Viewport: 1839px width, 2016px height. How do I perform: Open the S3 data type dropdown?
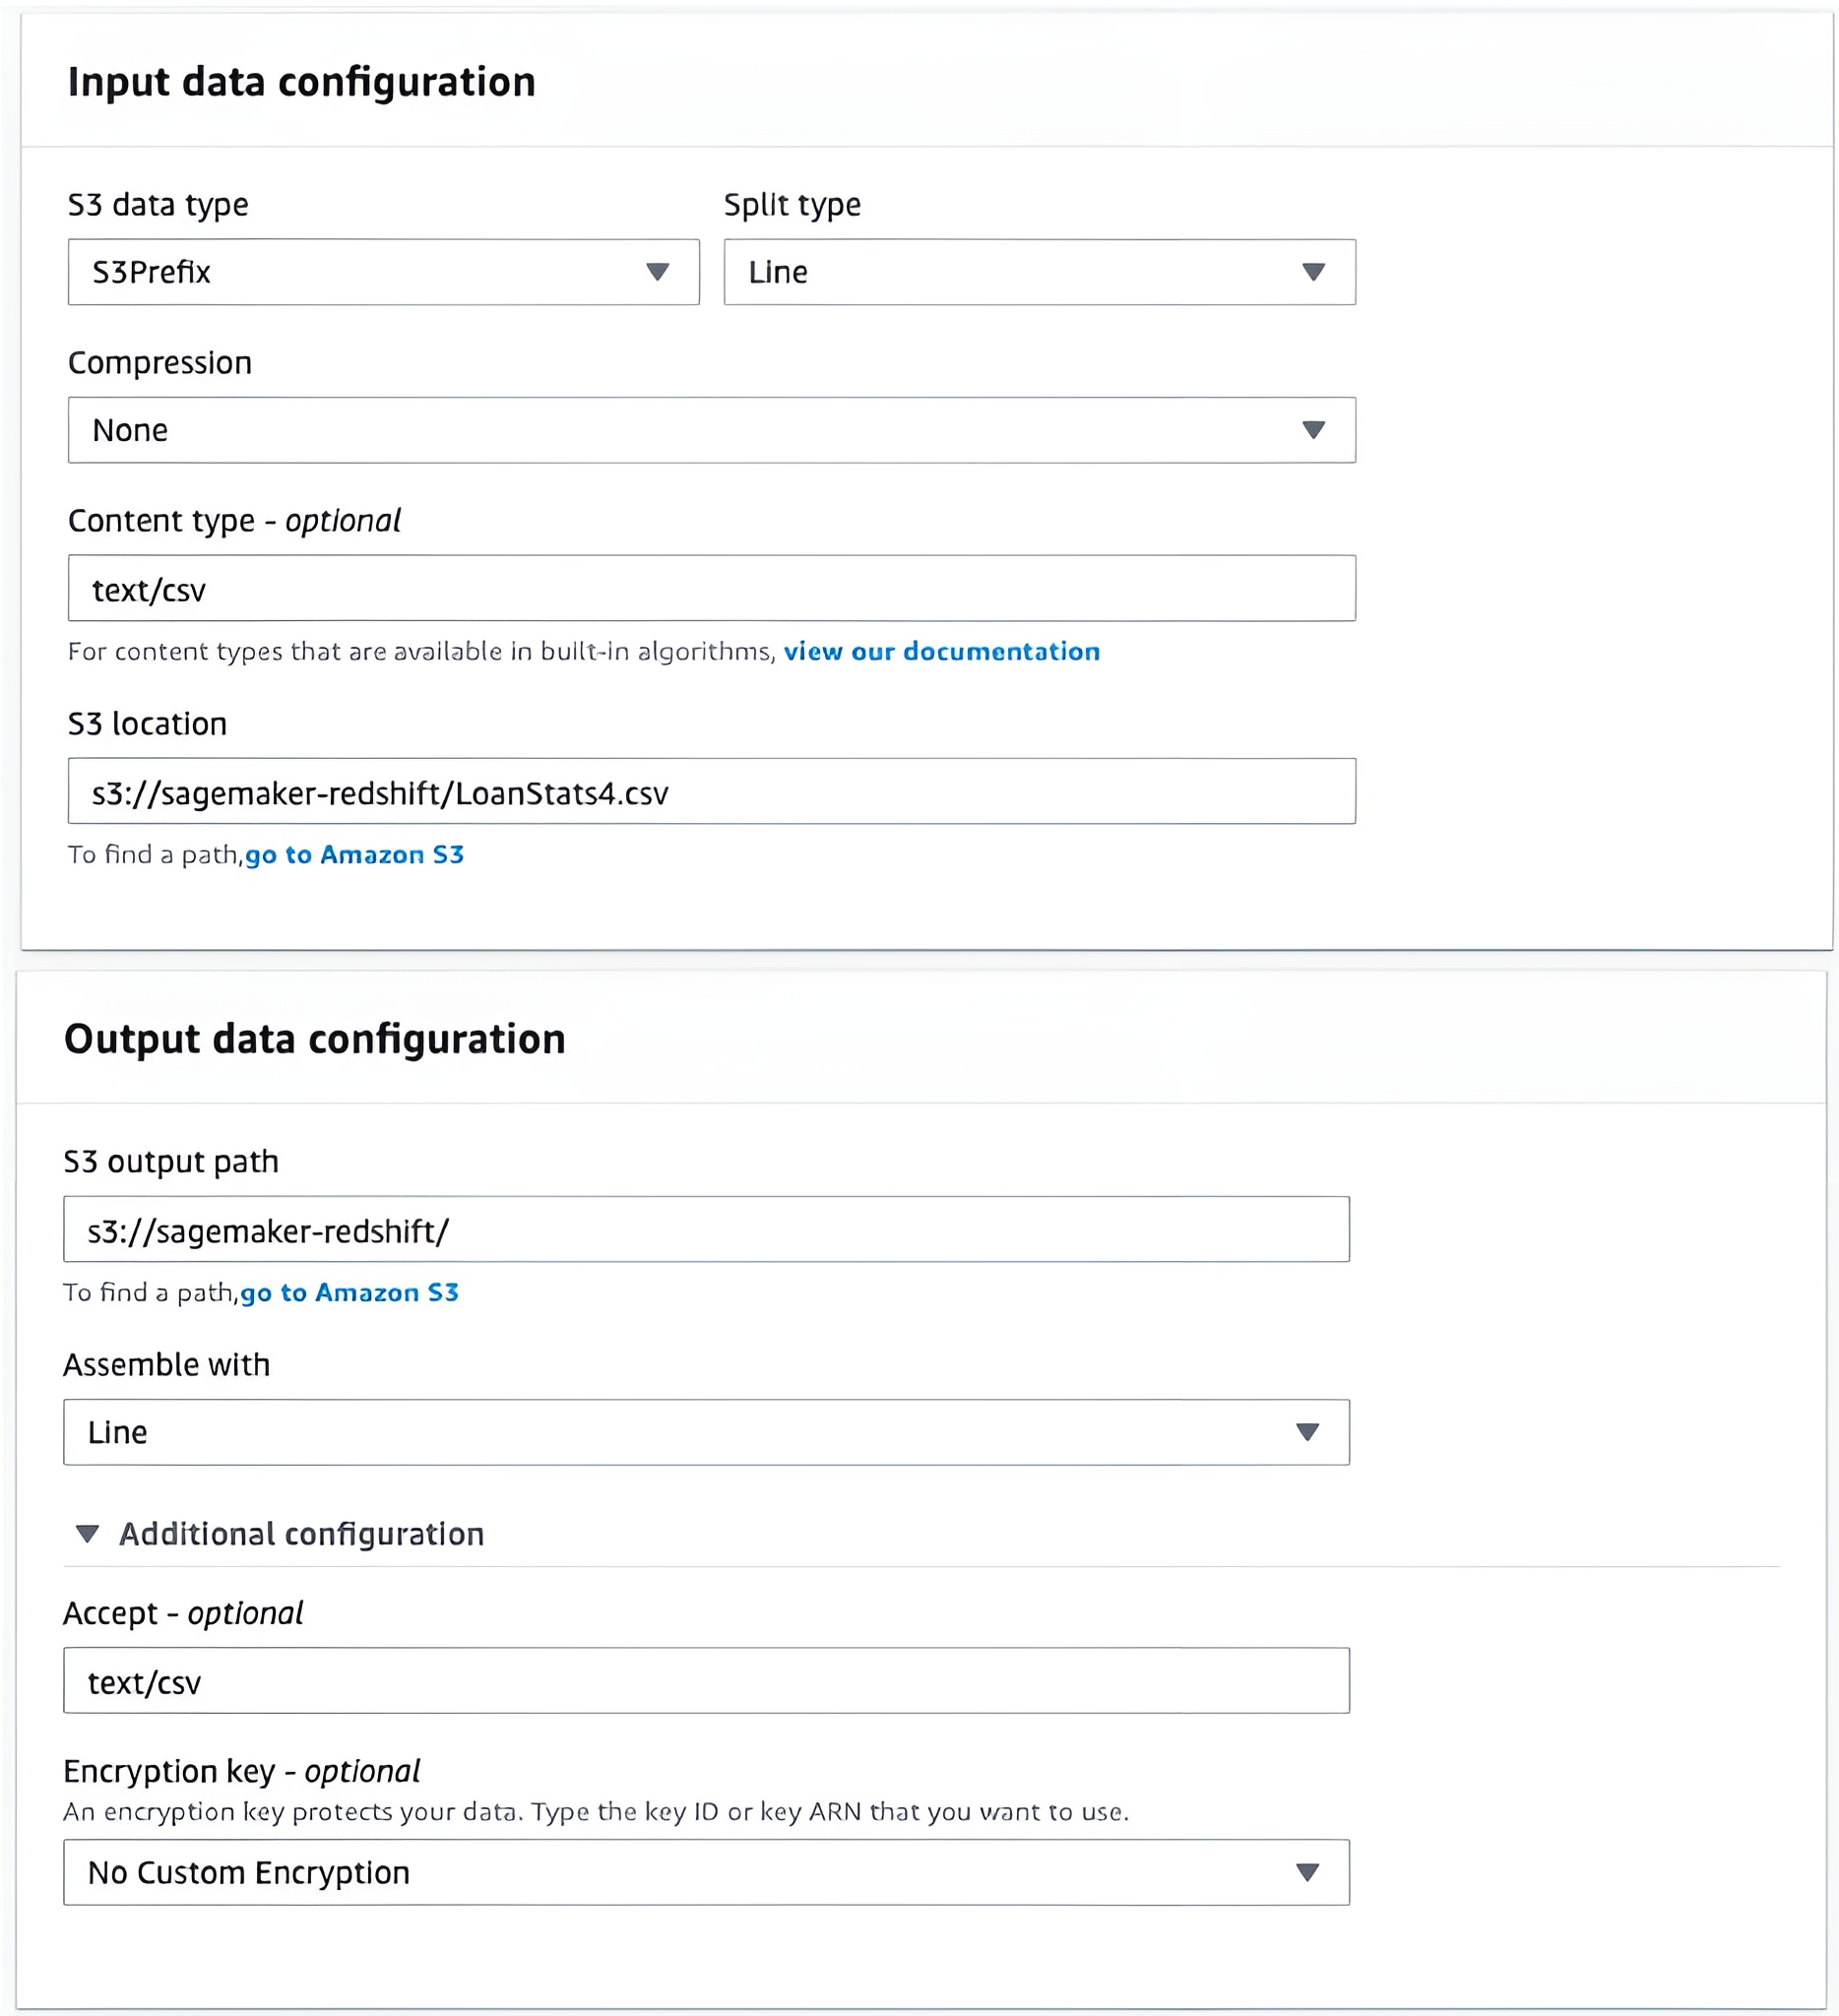[383, 272]
